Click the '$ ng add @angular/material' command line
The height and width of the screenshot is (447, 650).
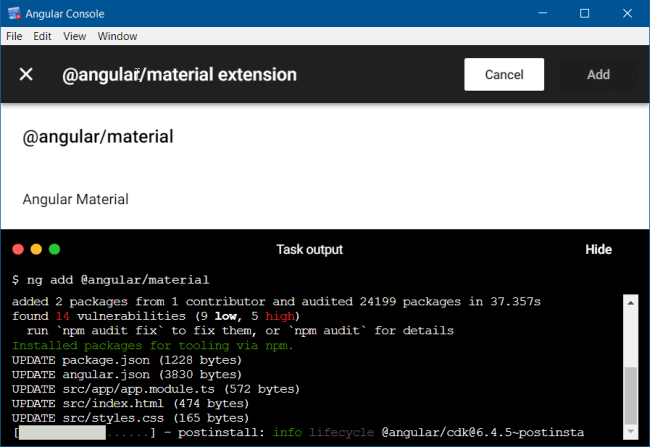point(111,280)
